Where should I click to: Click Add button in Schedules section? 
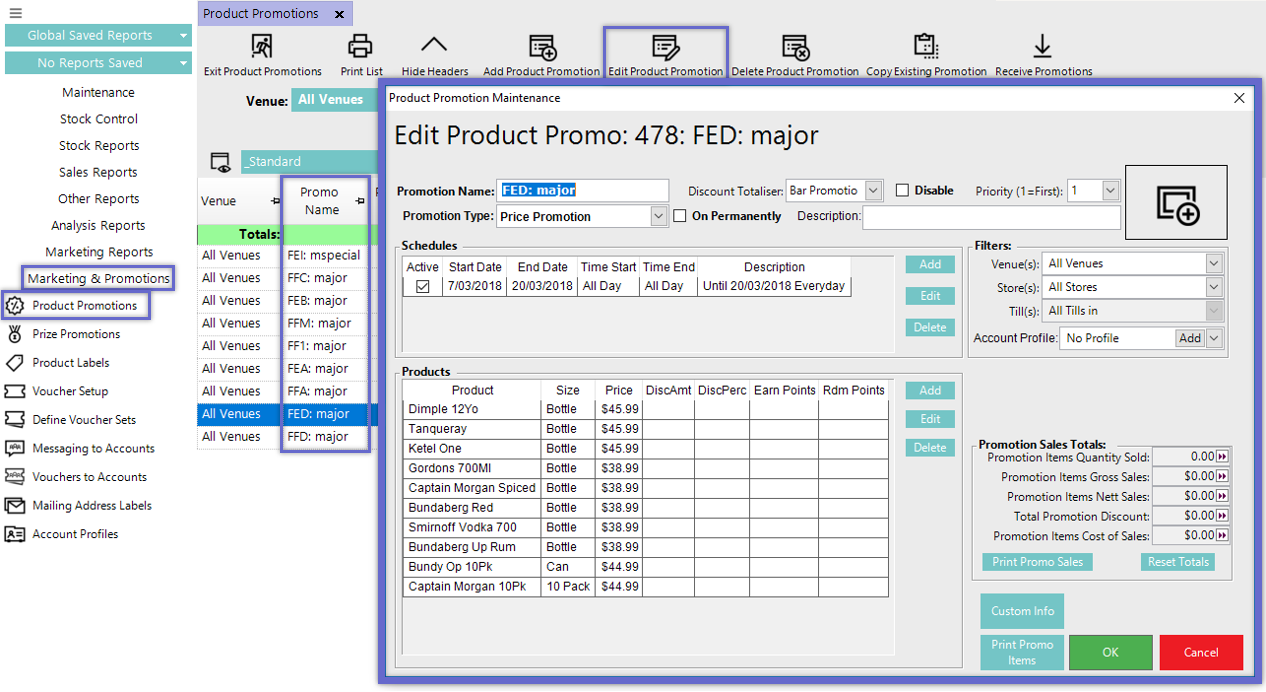(930, 264)
